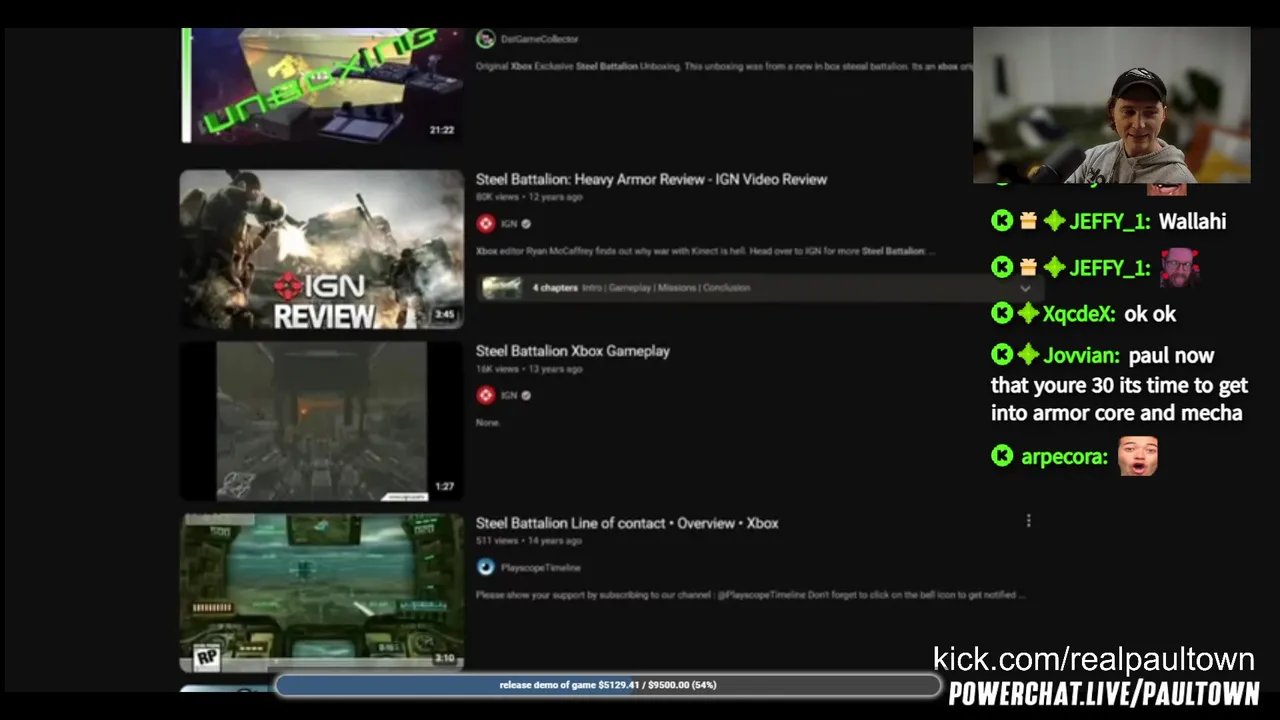The width and height of the screenshot is (1280, 720).
Task: Click Jovvian username in chat
Action: [1081, 356]
